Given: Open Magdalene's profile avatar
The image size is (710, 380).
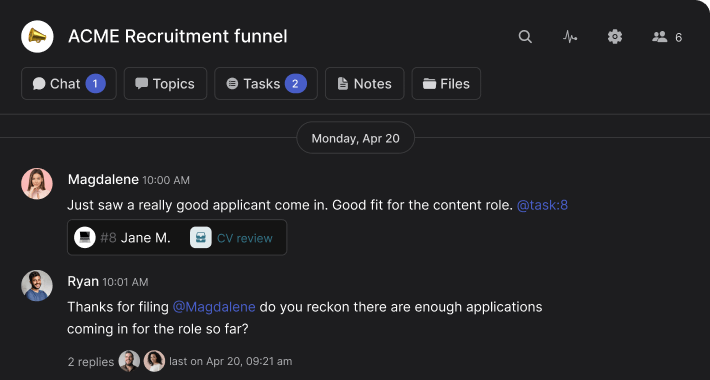Looking at the screenshot, I should click(37, 184).
